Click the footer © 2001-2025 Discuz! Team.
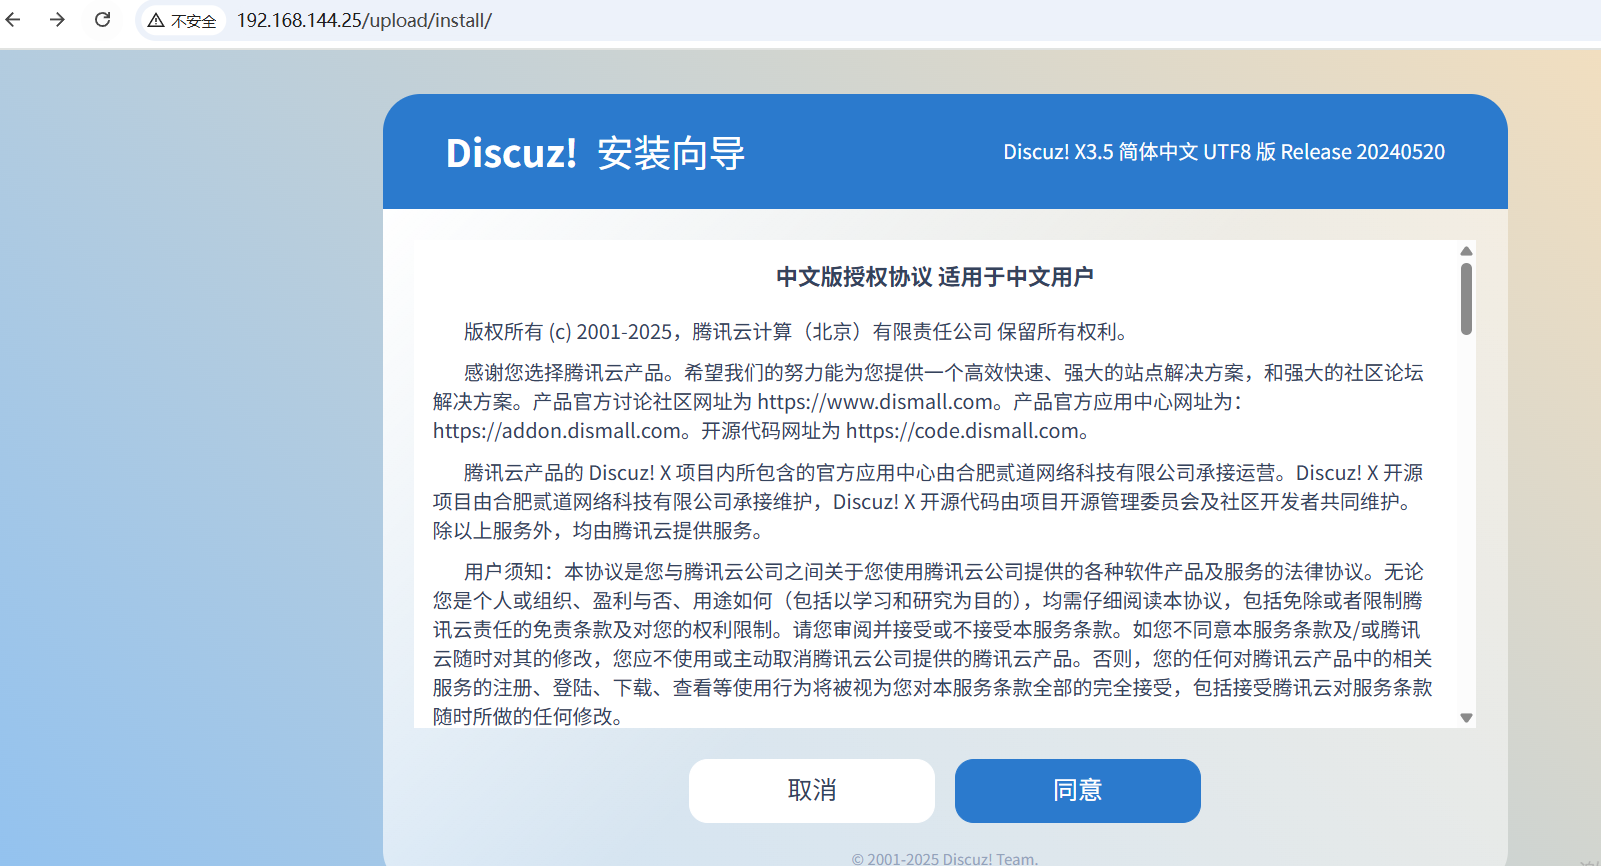The image size is (1601, 866). pyautogui.click(x=945, y=858)
